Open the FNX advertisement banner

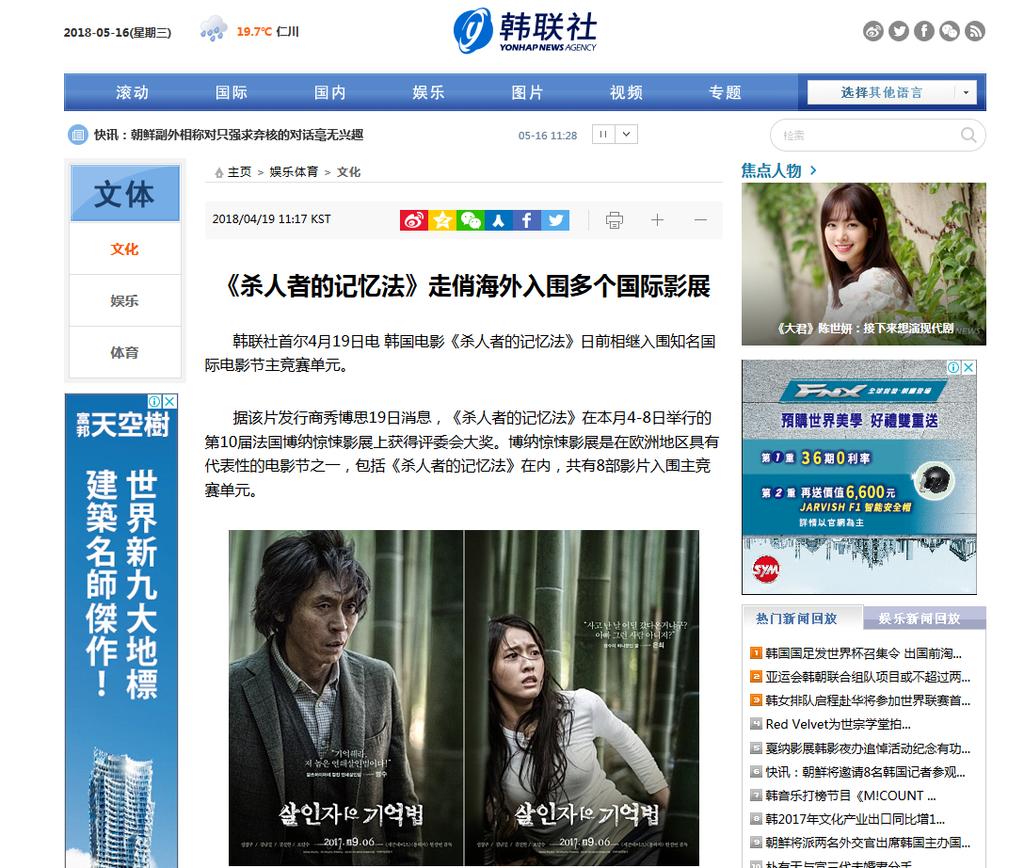pos(859,477)
